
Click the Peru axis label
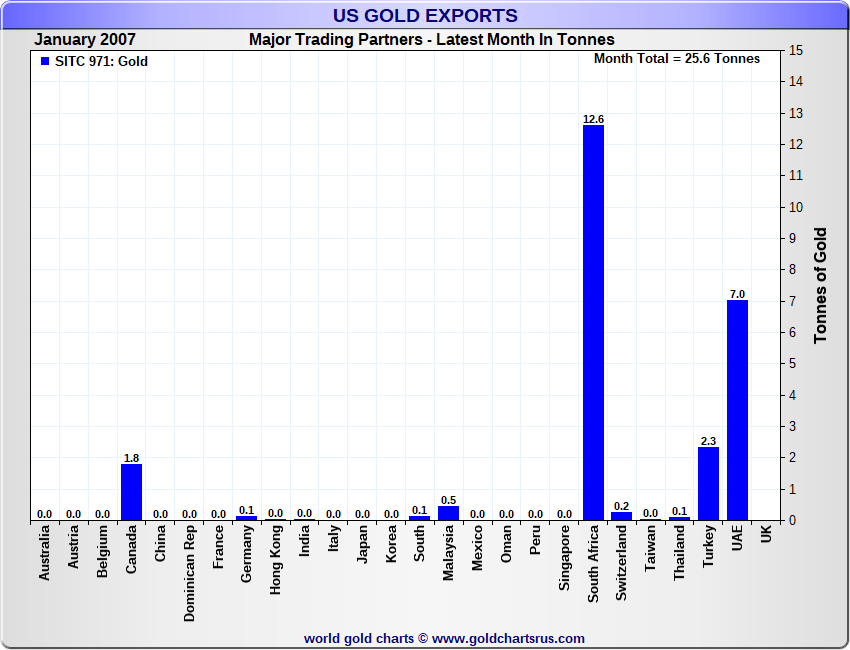(x=535, y=540)
